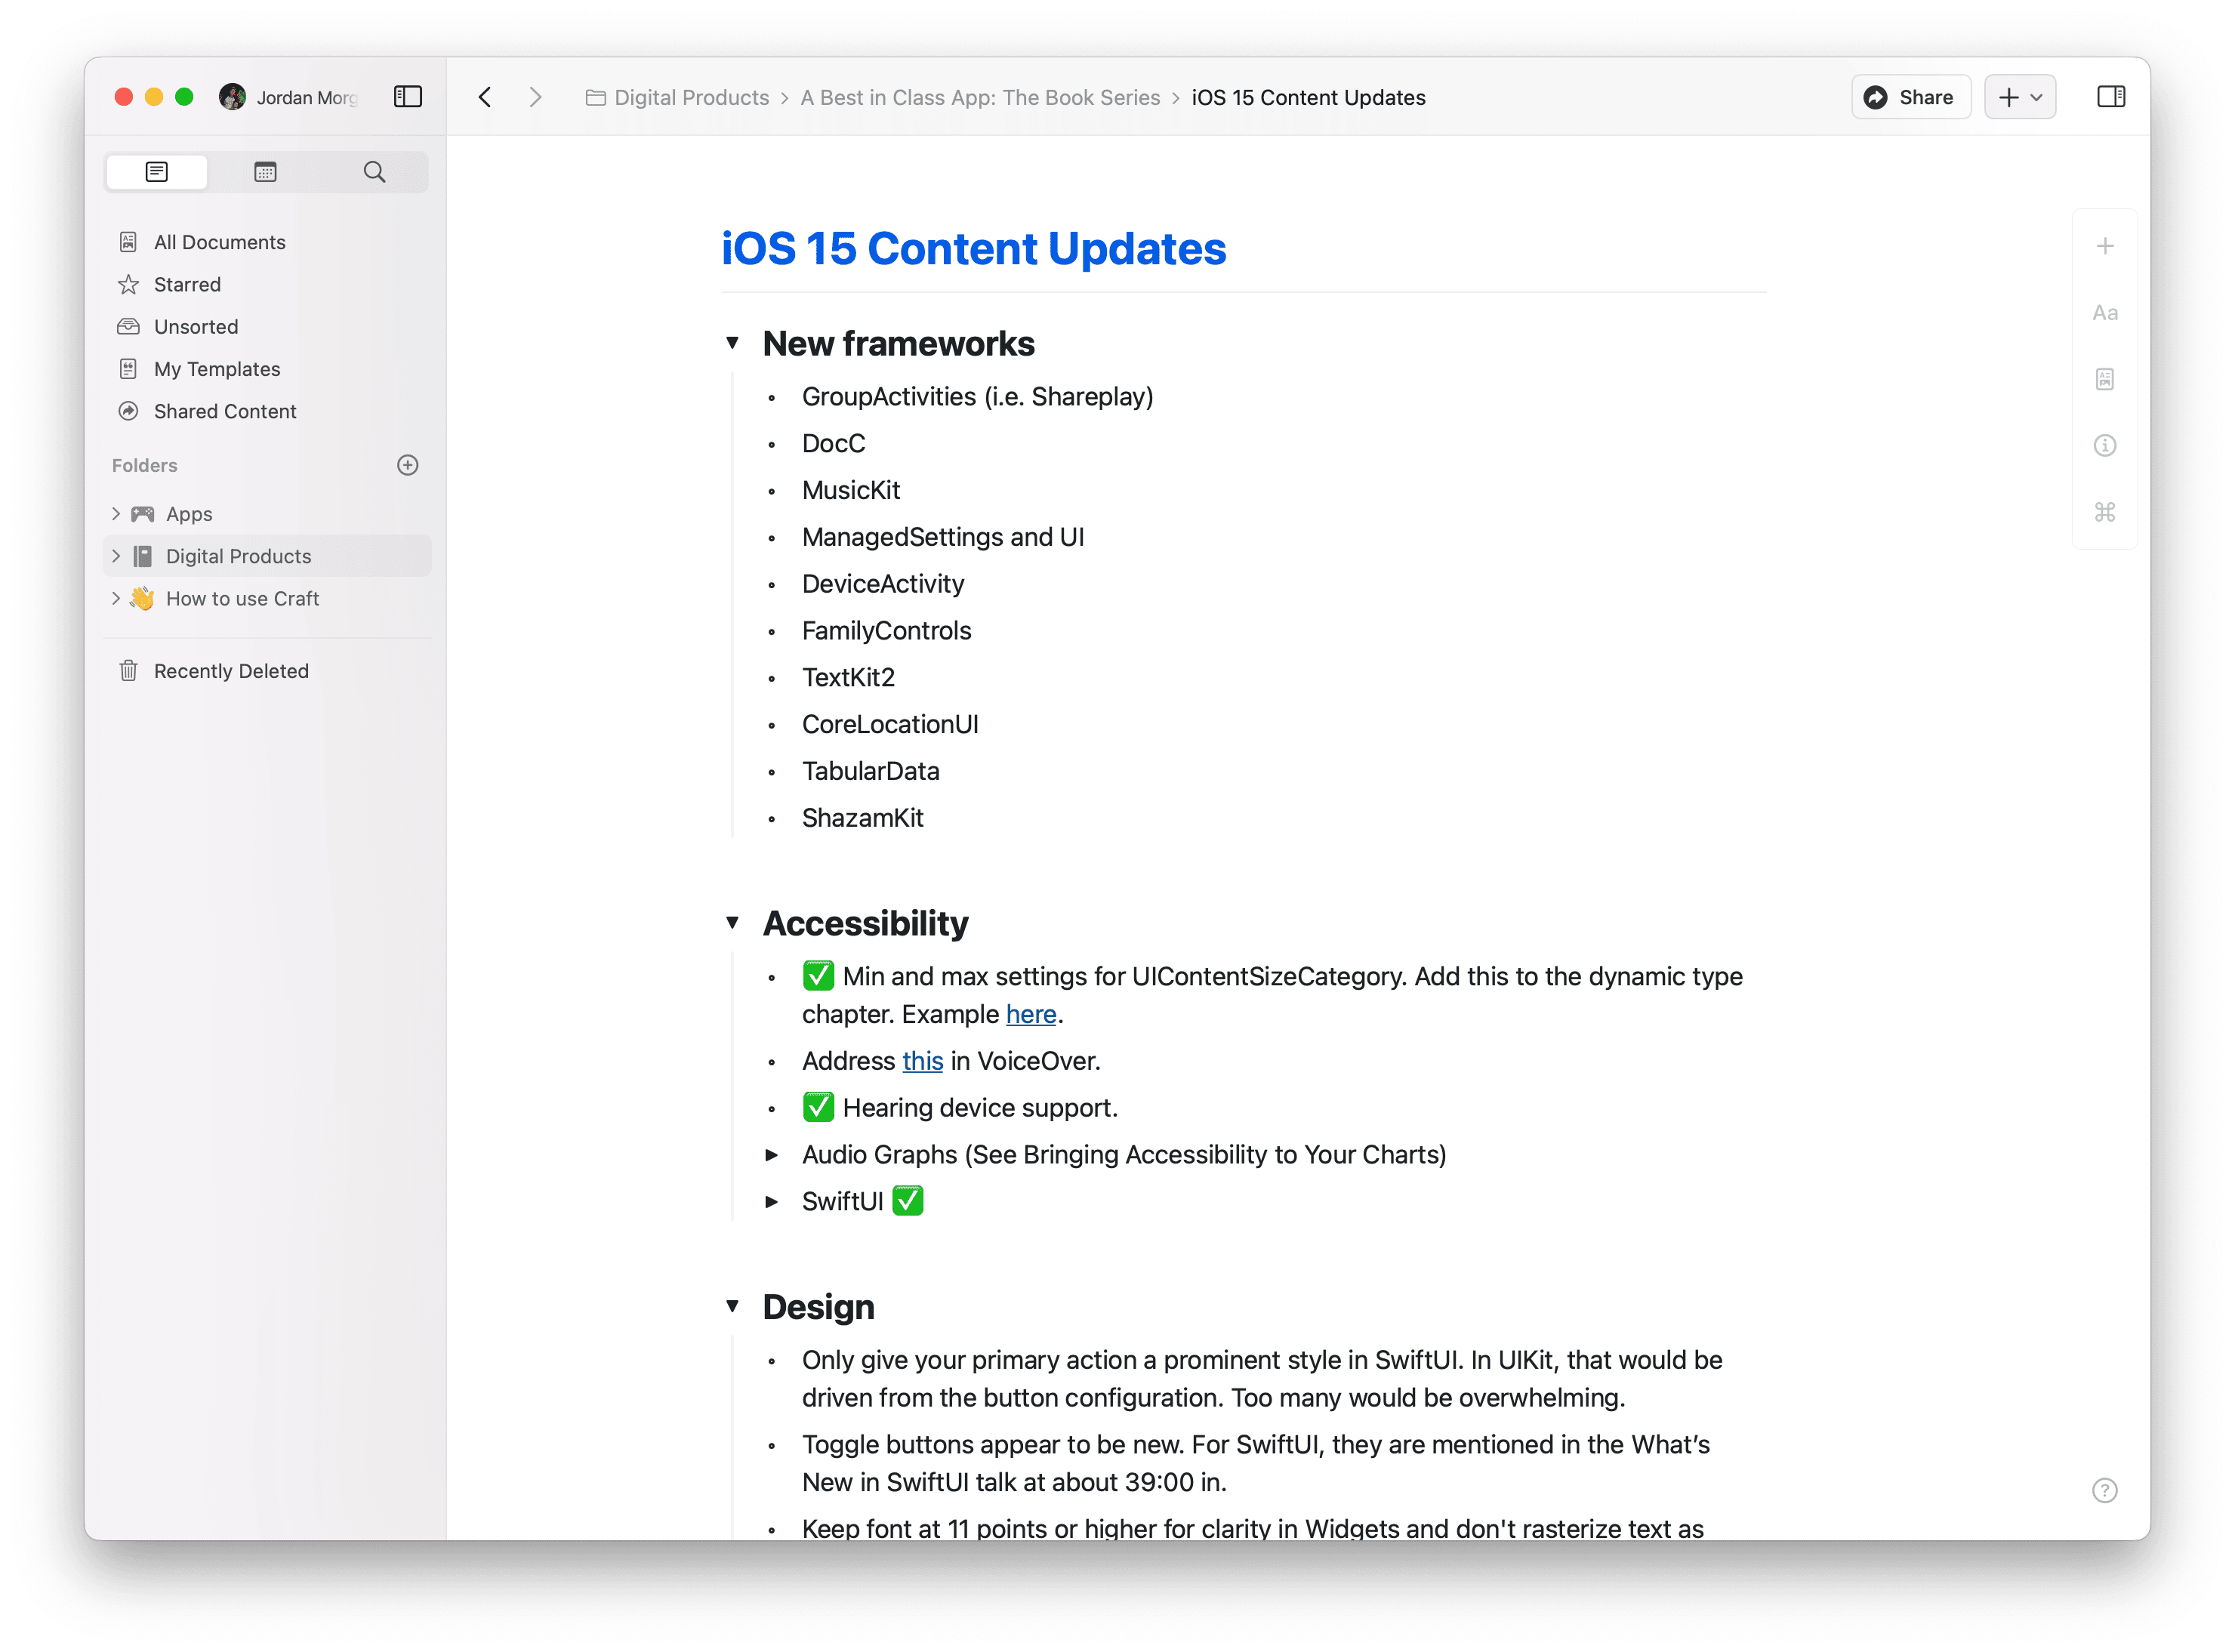Image resolution: width=2235 pixels, height=1652 pixels.
Task: Open the page style icon in right rail
Action: click(x=2104, y=379)
